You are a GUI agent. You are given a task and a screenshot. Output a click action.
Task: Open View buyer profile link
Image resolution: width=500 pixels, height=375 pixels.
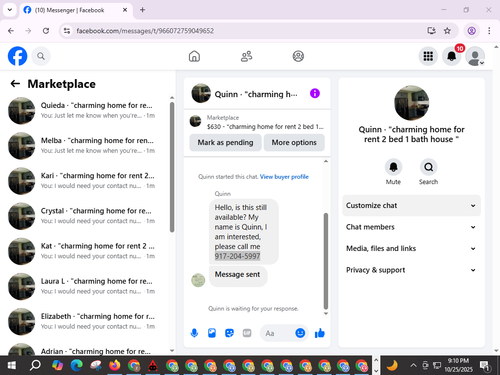284,177
